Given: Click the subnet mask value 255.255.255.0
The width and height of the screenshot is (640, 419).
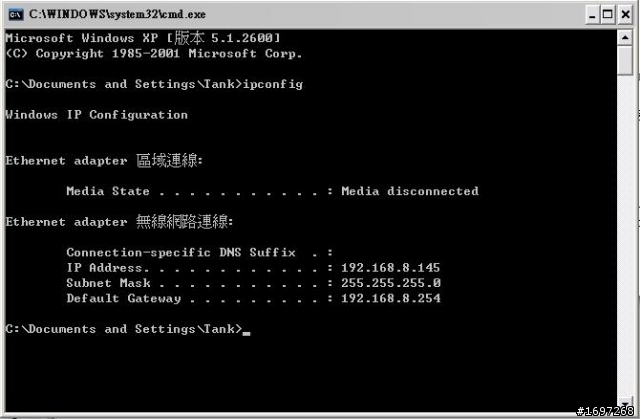Looking at the screenshot, I should pos(391,283).
